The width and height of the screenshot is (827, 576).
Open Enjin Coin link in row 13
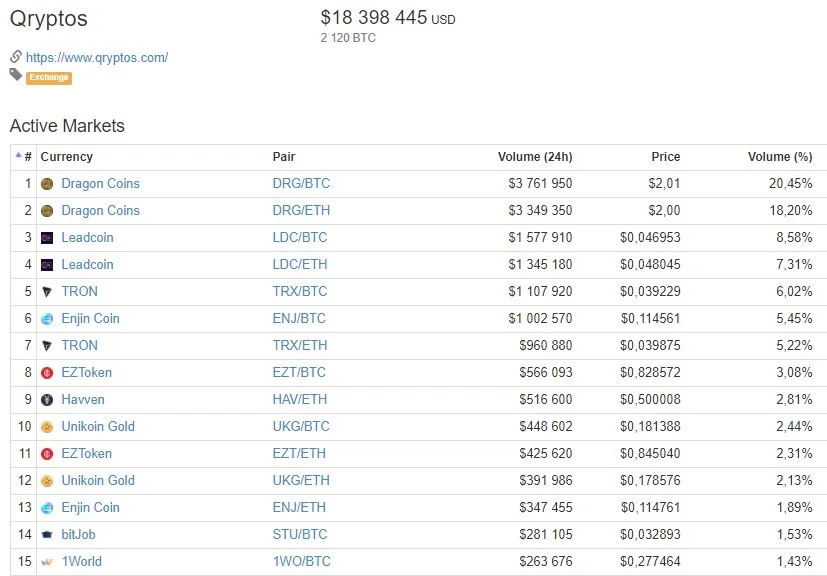click(x=90, y=507)
